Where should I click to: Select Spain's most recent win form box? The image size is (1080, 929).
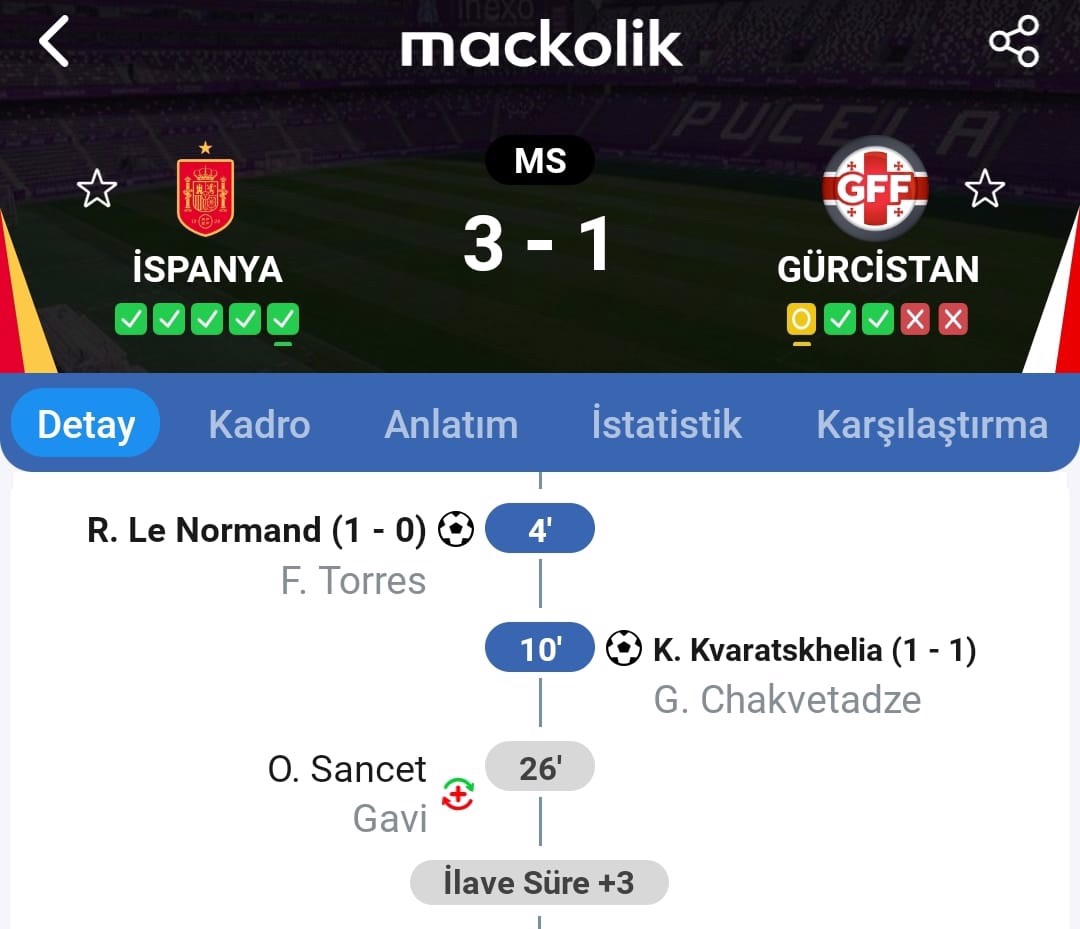tap(283, 319)
